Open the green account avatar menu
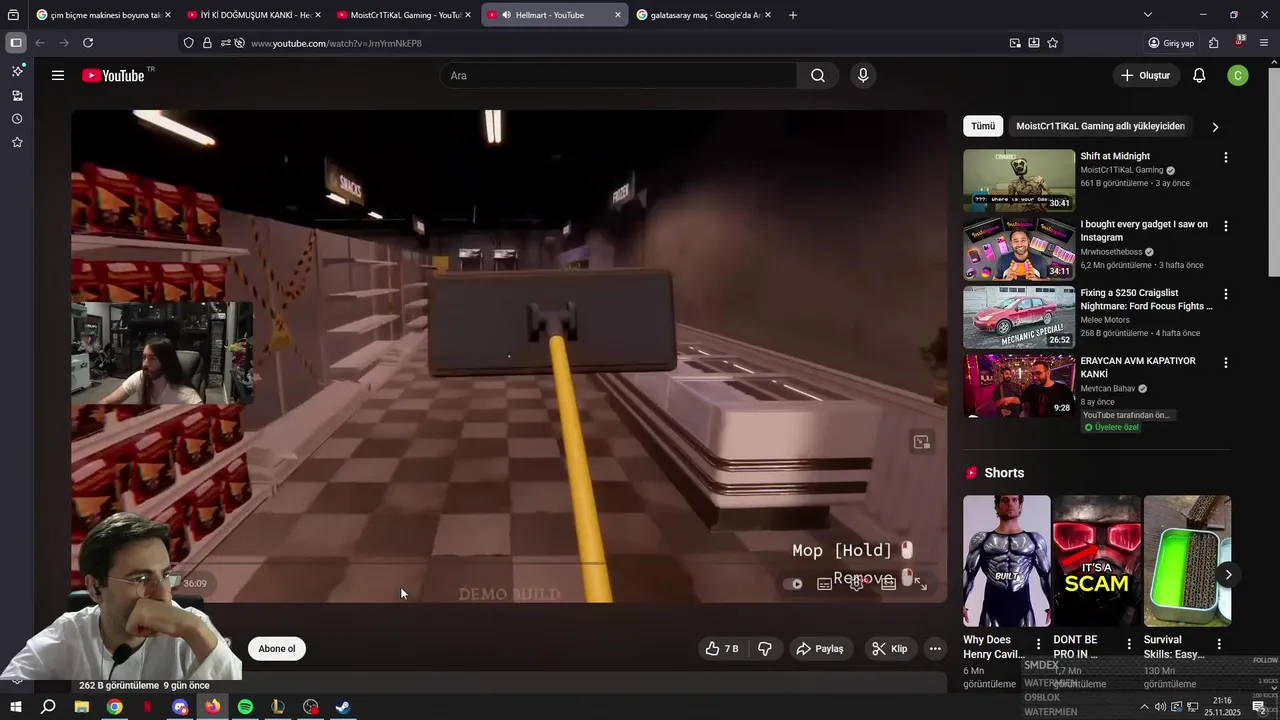Viewport: 1280px width, 720px height. (1238, 75)
